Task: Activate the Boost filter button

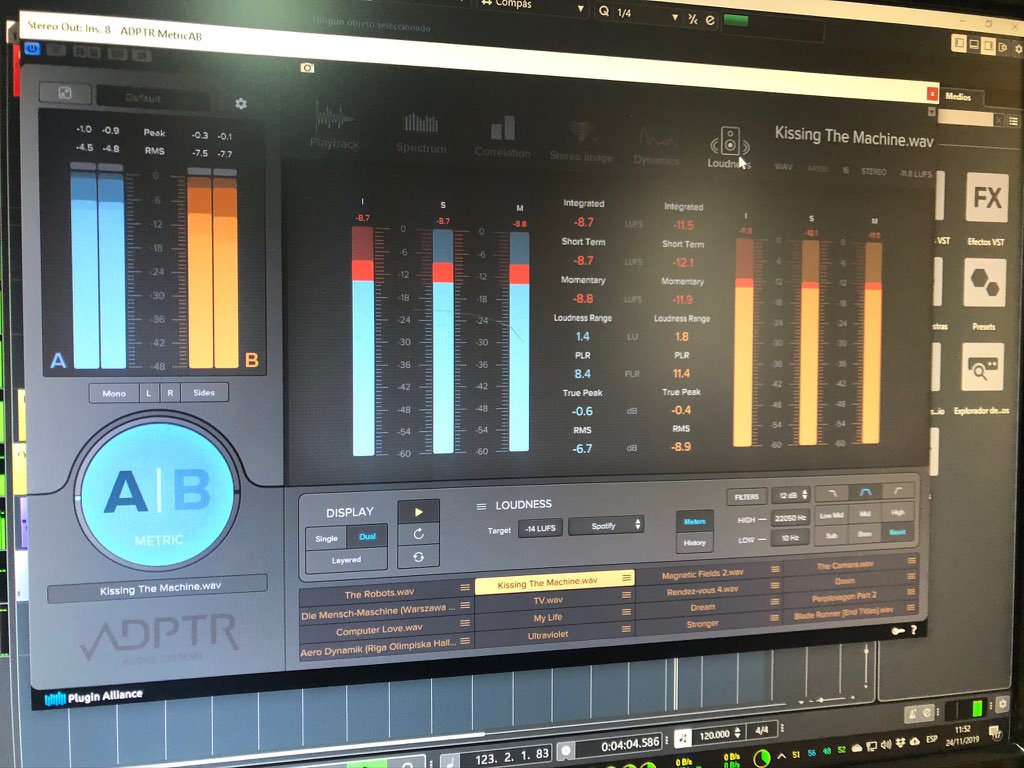Action: 897,534
